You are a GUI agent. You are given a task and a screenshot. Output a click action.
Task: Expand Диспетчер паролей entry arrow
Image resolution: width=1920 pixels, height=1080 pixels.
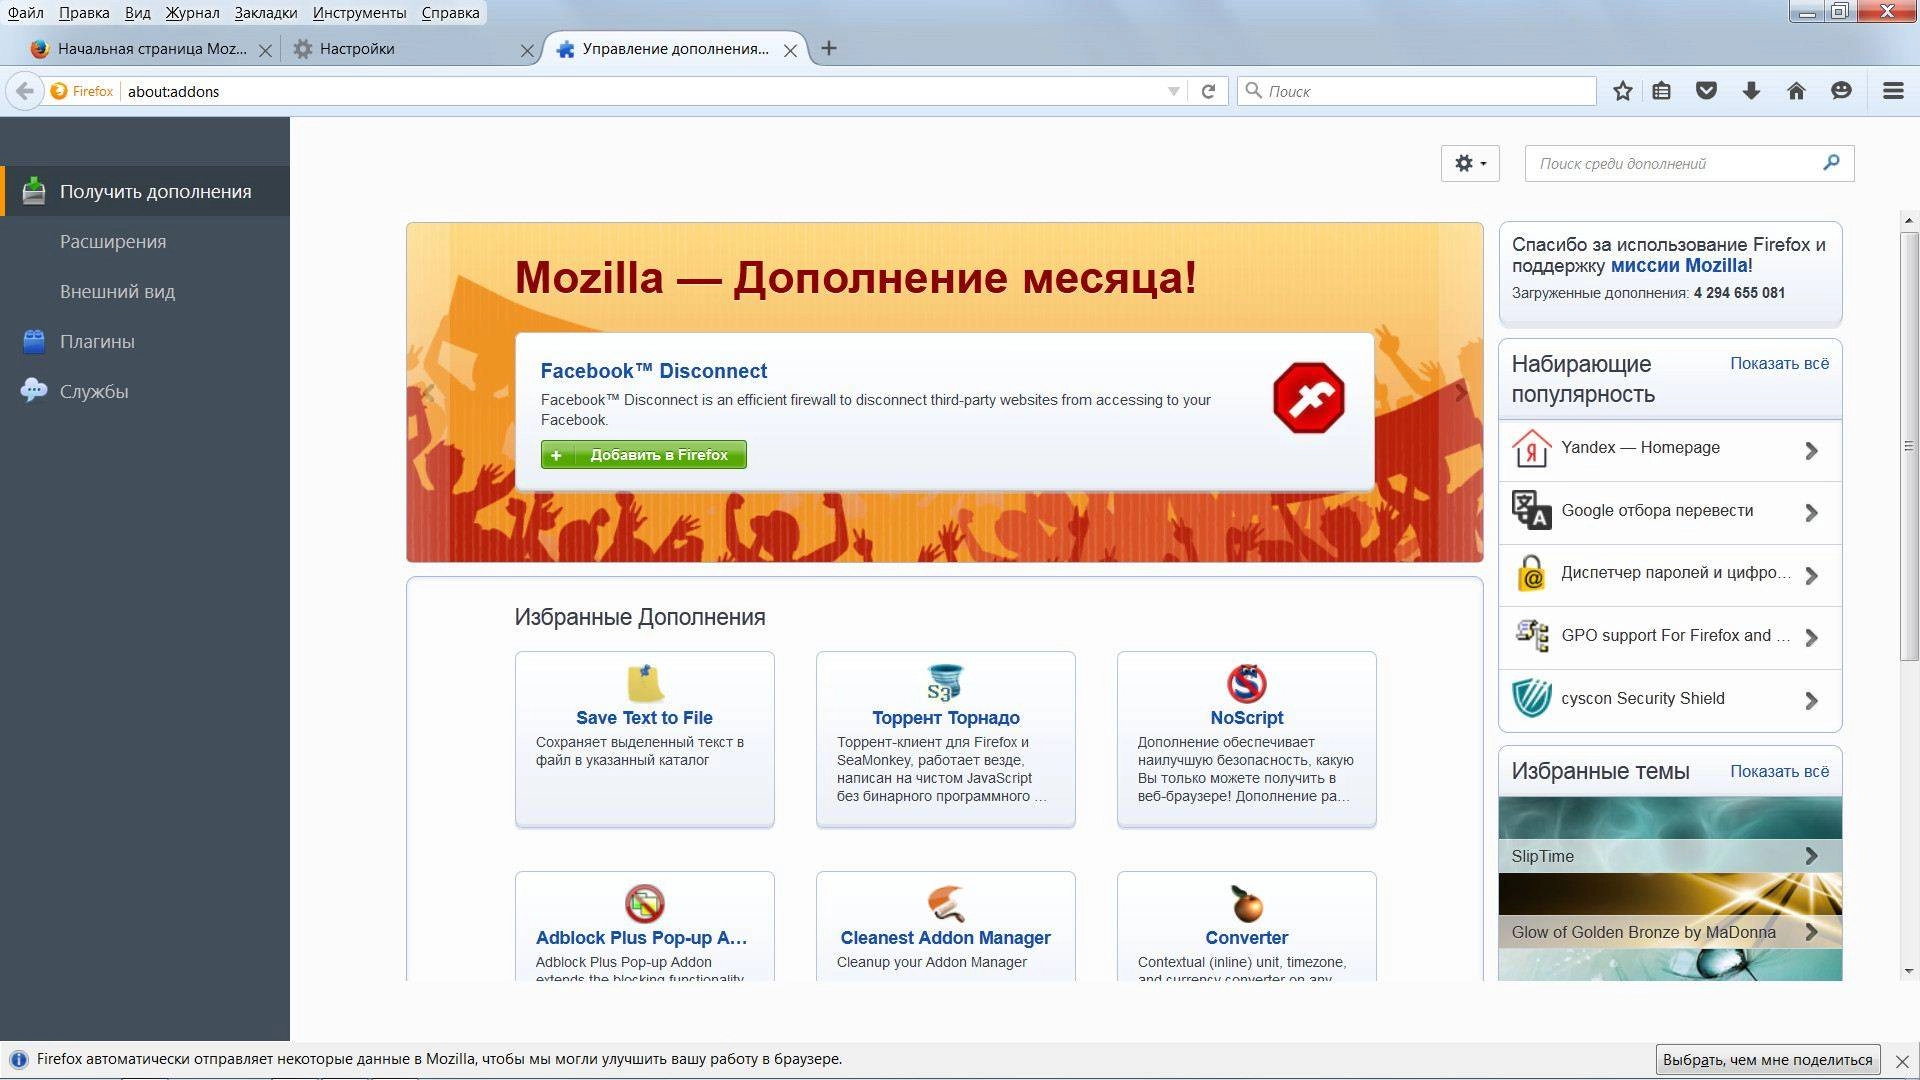coord(1811,575)
